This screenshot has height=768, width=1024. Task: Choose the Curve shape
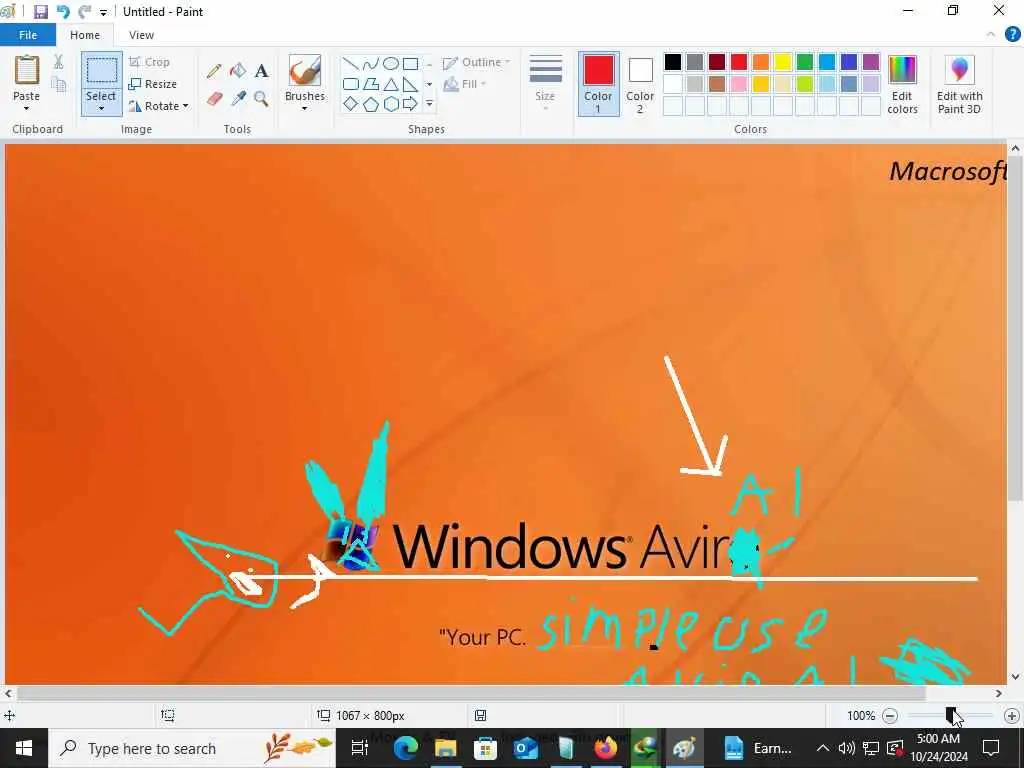(371, 63)
